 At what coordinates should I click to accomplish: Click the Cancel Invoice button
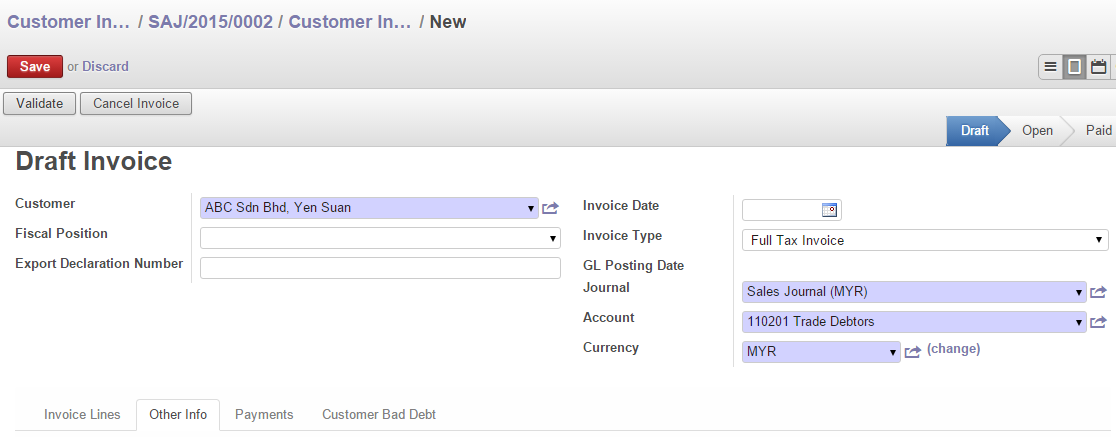pos(136,103)
